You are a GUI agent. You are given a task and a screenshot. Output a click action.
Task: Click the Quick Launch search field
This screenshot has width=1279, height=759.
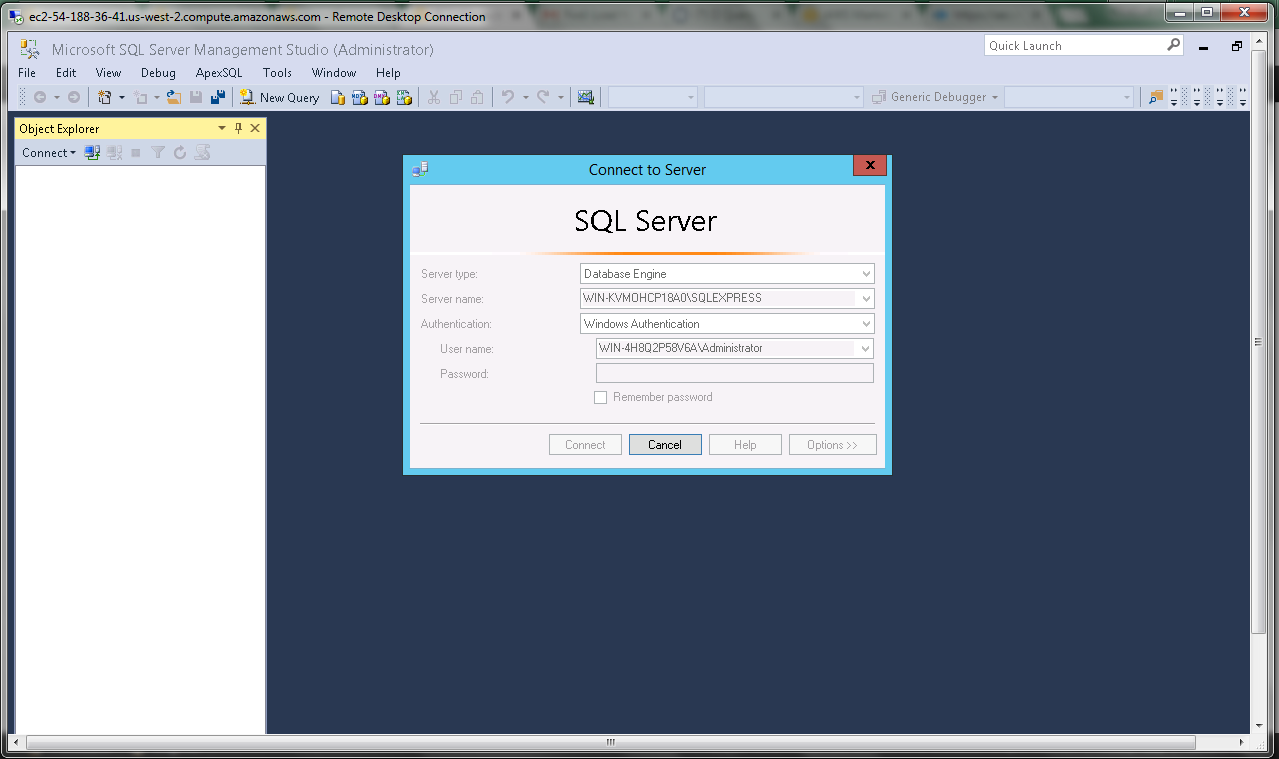coord(1074,46)
